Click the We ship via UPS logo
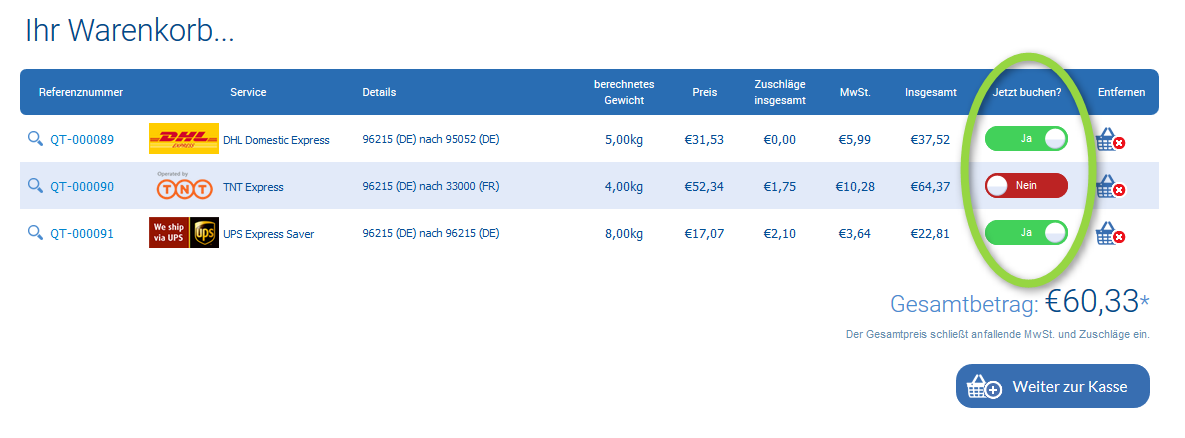The width and height of the screenshot is (1185, 438). (x=184, y=233)
